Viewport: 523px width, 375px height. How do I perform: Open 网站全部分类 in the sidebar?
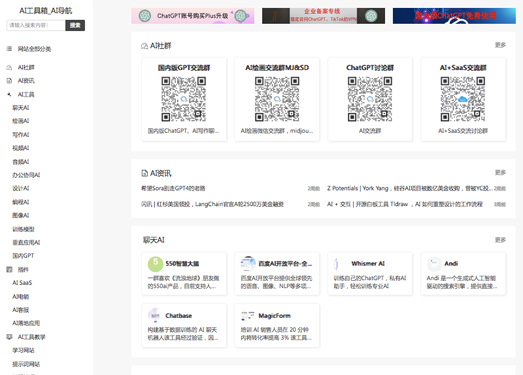pos(34,49)
